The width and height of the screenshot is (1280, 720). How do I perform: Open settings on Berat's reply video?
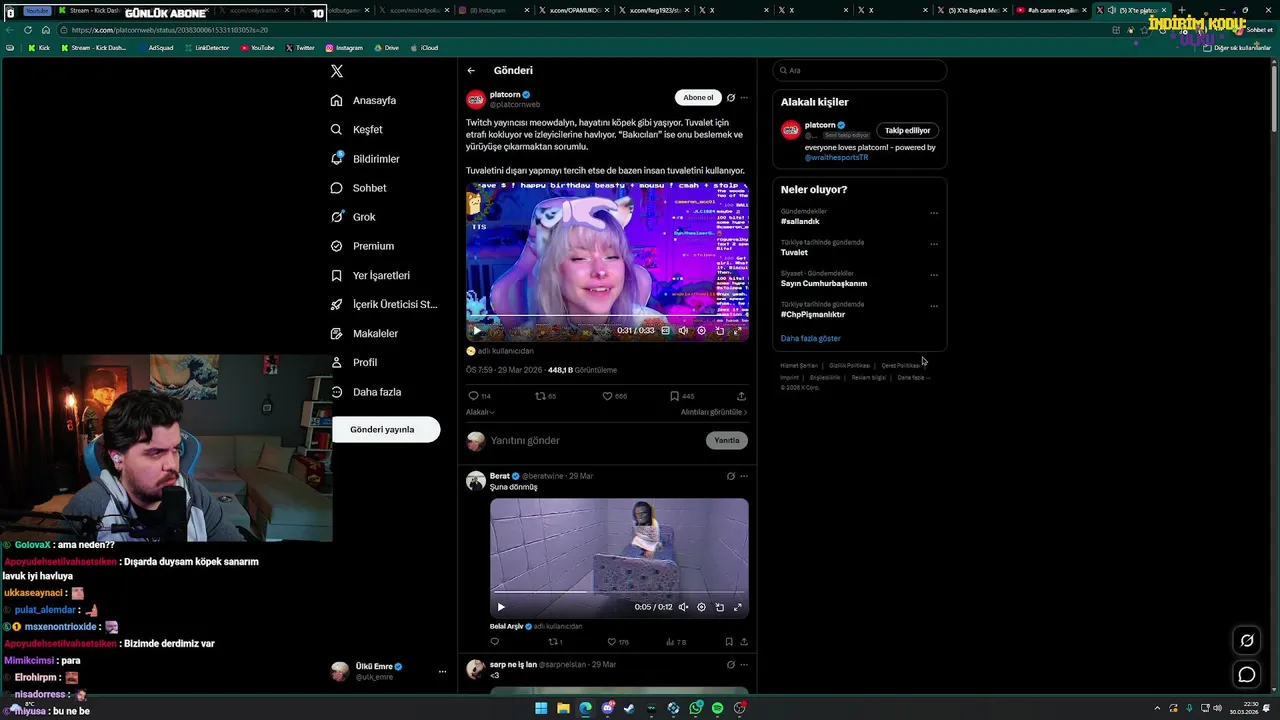701,607
